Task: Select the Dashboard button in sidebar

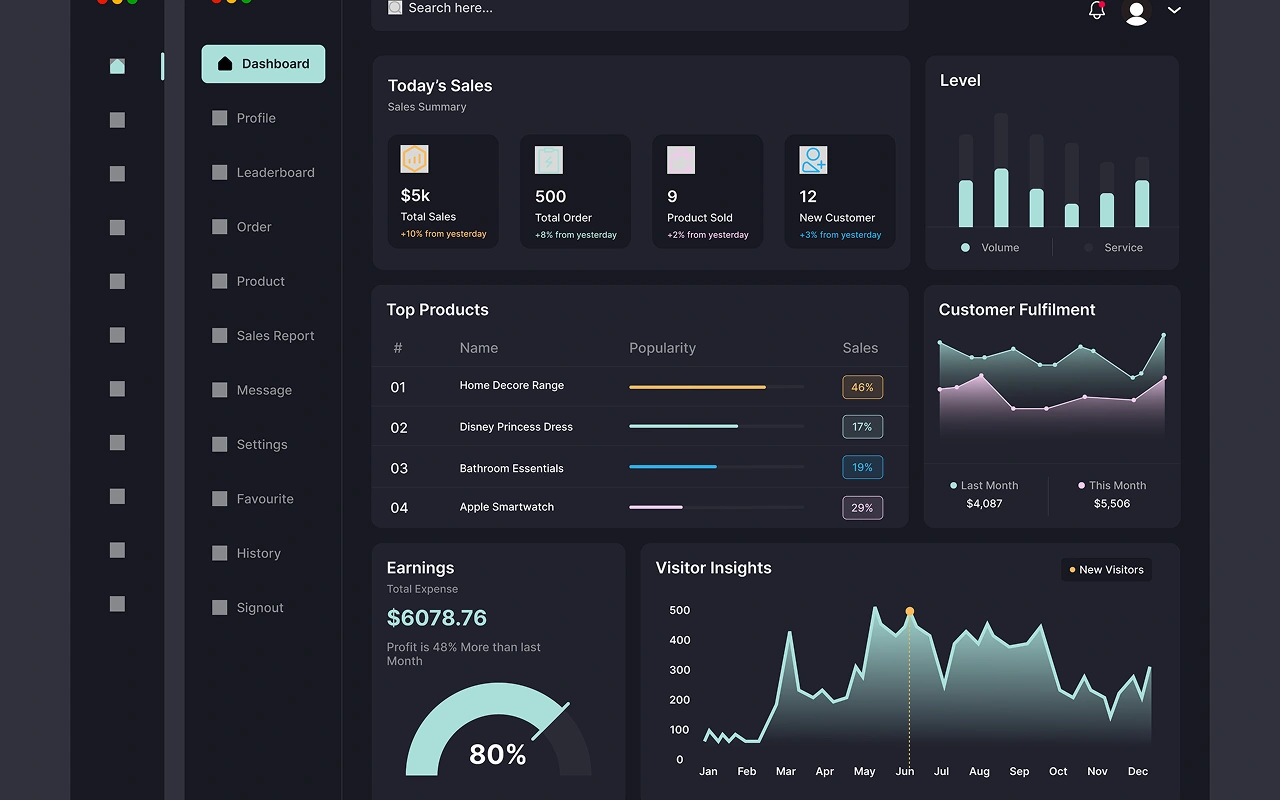Action: pos(263,64)
